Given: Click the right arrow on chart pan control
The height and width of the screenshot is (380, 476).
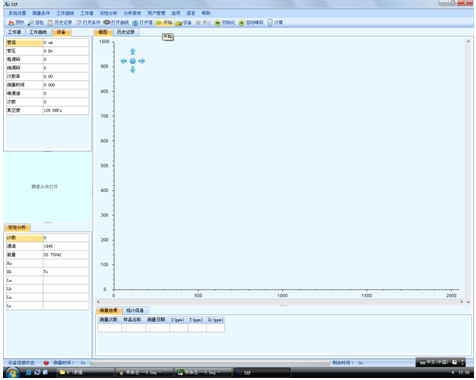Looking at the screenshot, I should [x=142, y=61].
